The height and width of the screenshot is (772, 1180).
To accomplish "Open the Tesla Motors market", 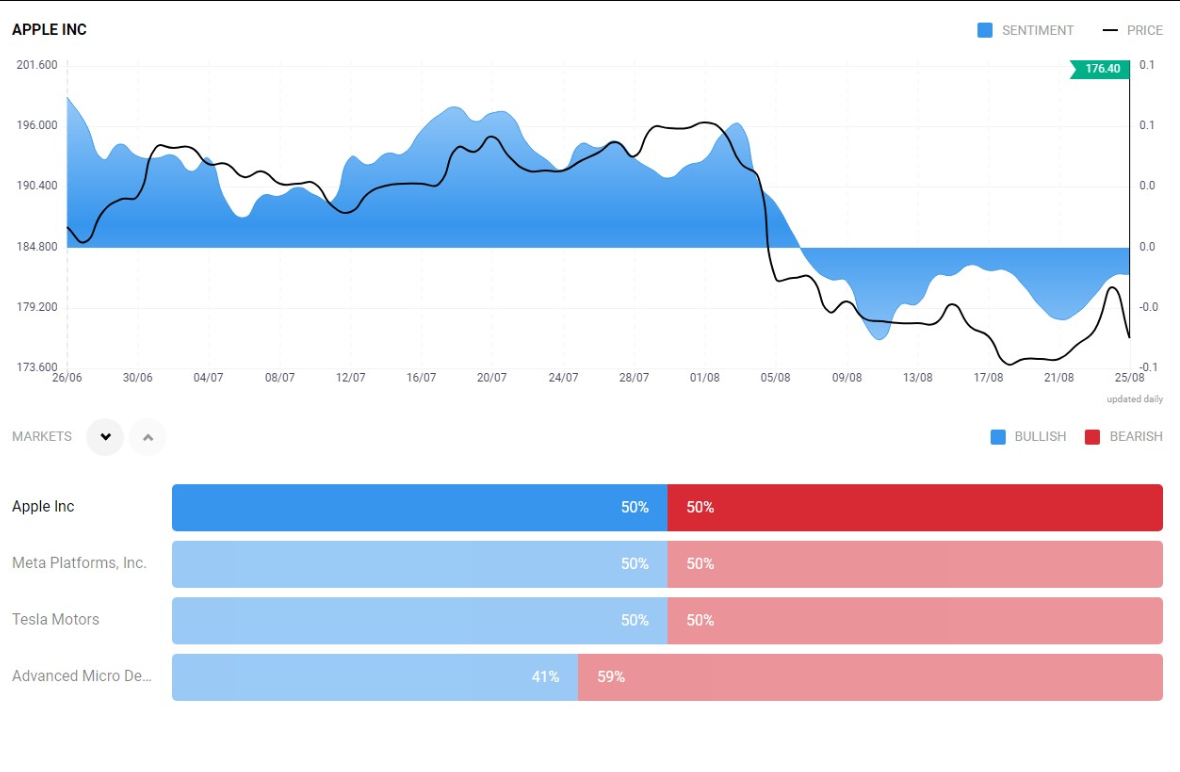I will [x=56, y=620].
